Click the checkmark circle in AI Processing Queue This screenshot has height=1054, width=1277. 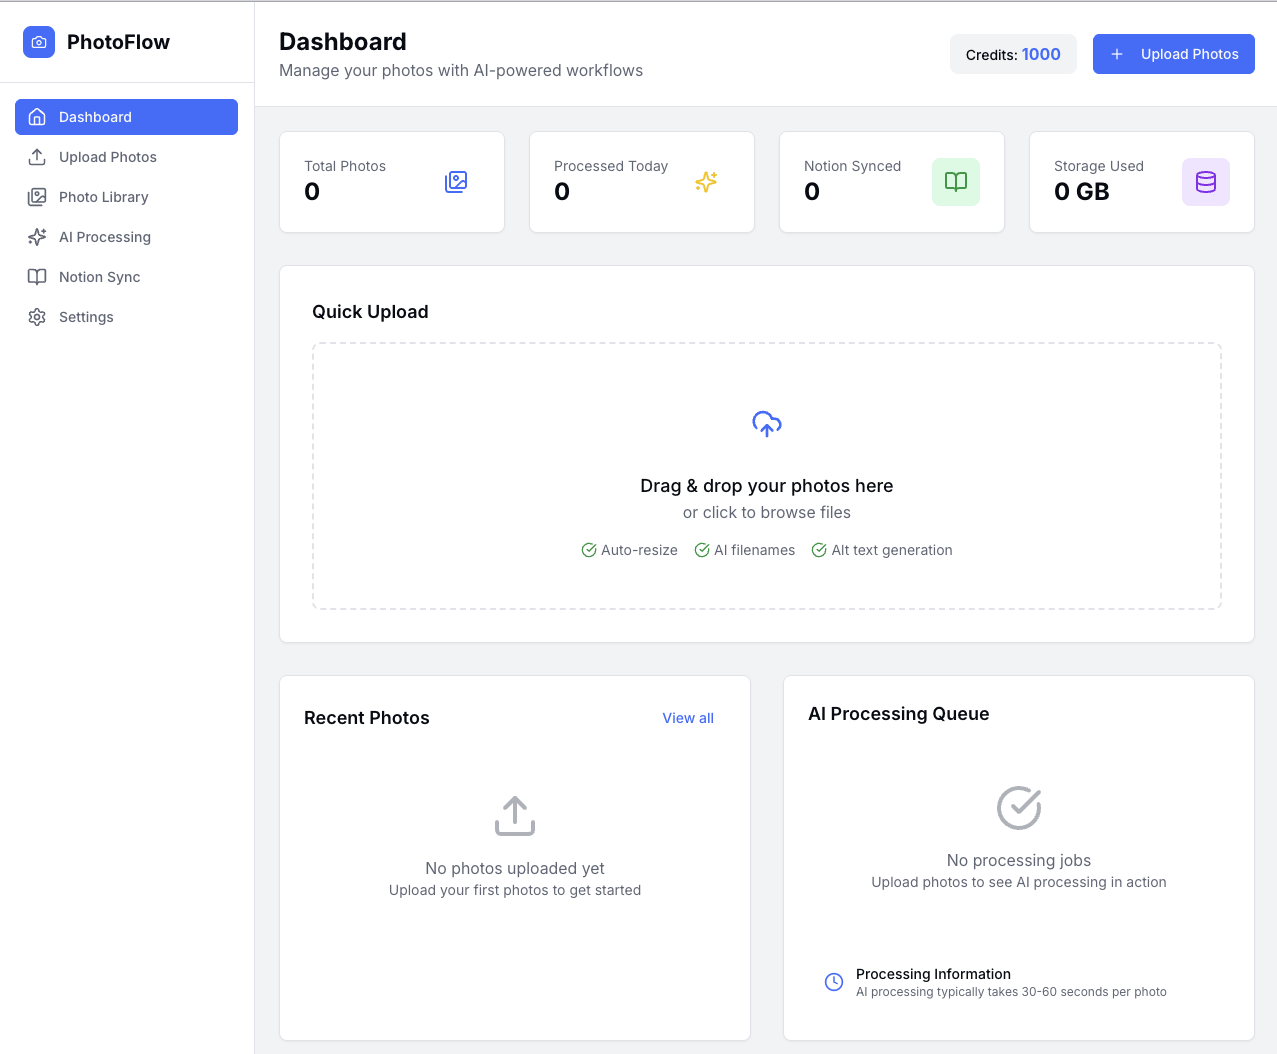tap(1019, 808)
